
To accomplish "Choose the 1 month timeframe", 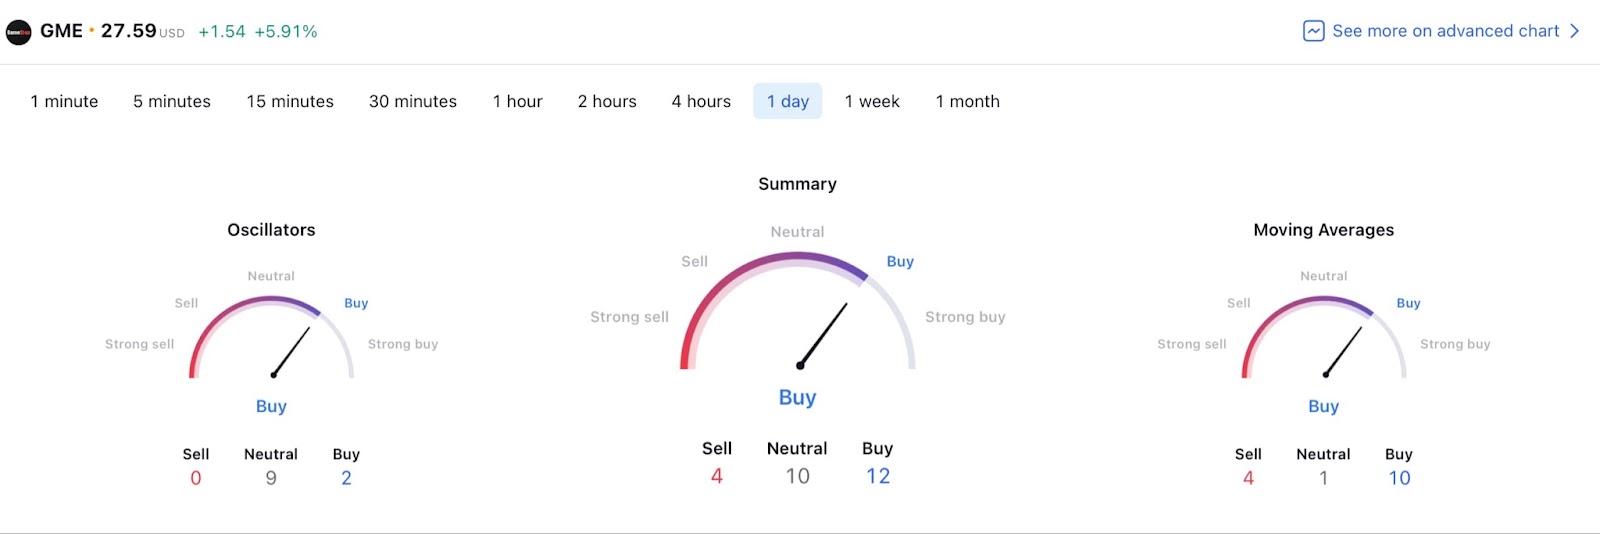I will click(967, 101).
